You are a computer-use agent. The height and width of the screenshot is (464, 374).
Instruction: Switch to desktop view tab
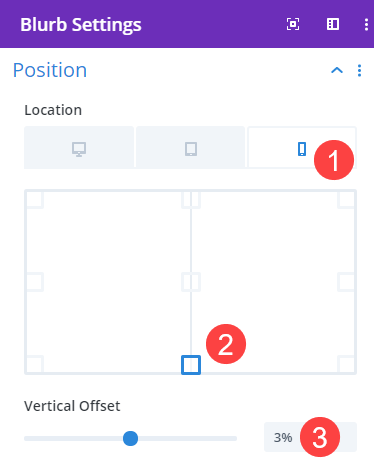pyautogui.click(x=79, y=147)
